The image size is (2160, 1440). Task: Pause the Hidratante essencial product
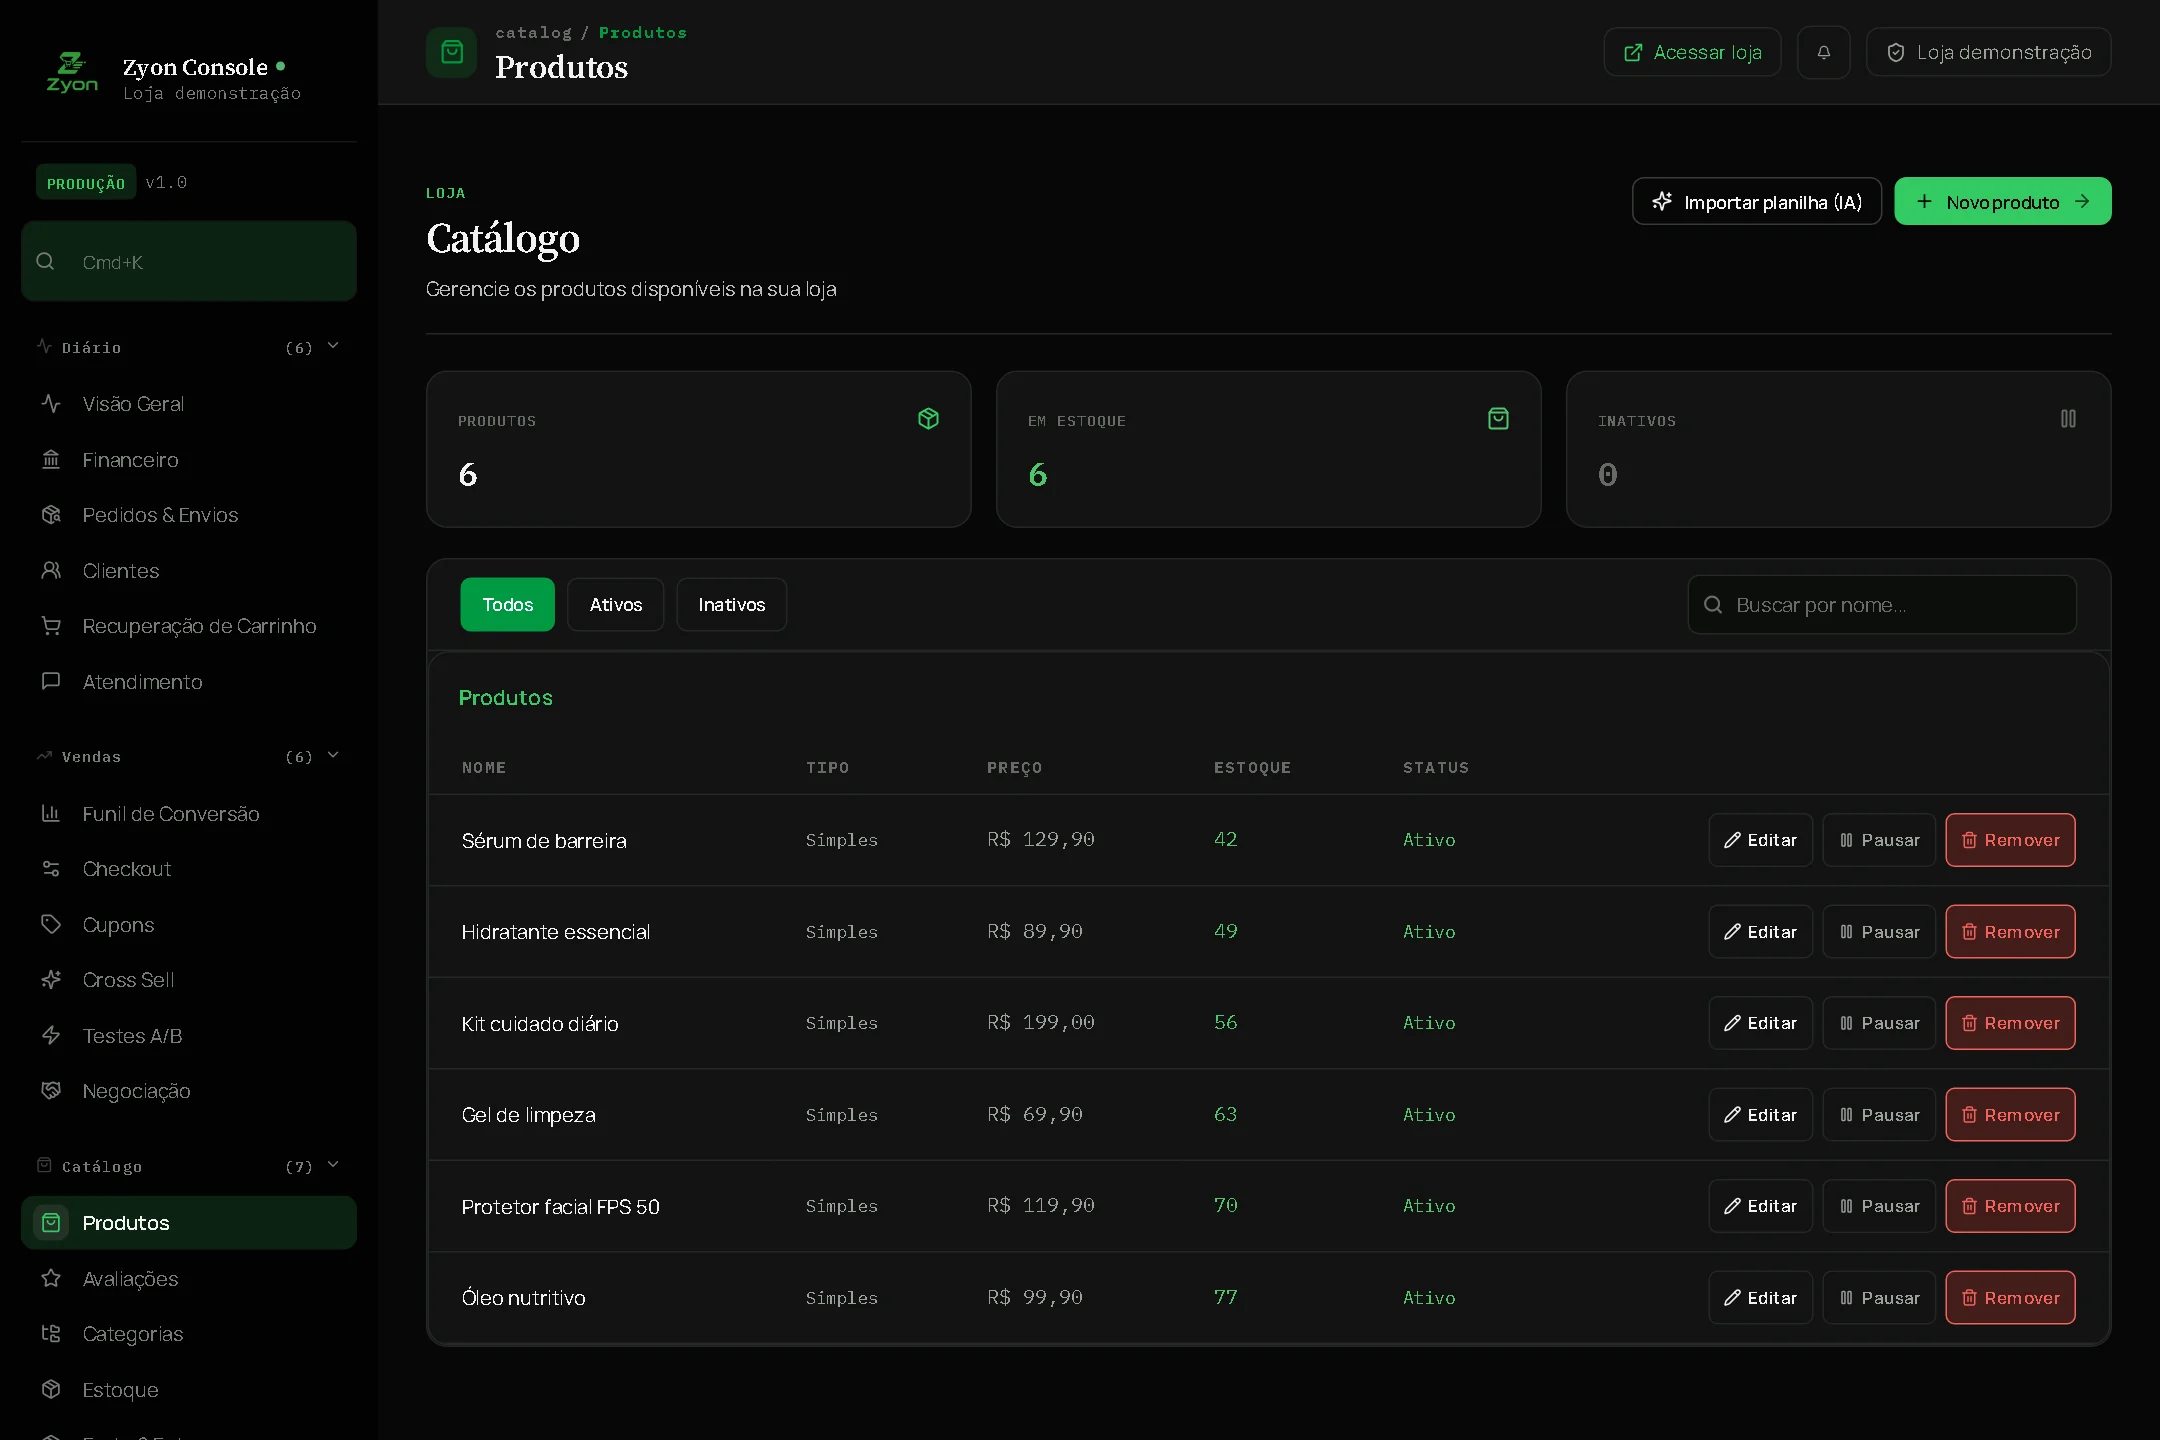click(x=1879, y=932)
